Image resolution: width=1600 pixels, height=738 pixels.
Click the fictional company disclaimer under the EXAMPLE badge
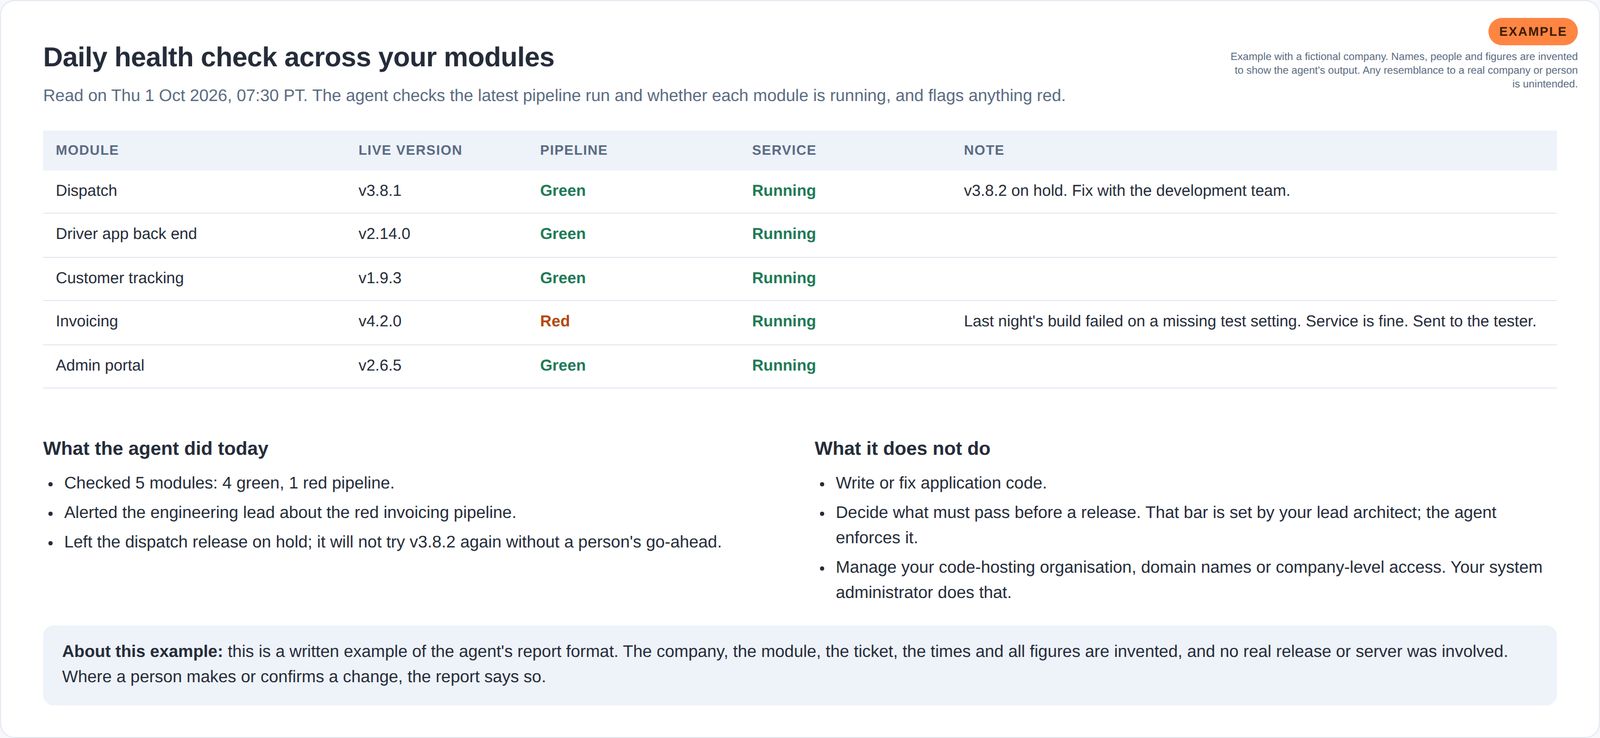1404,70
